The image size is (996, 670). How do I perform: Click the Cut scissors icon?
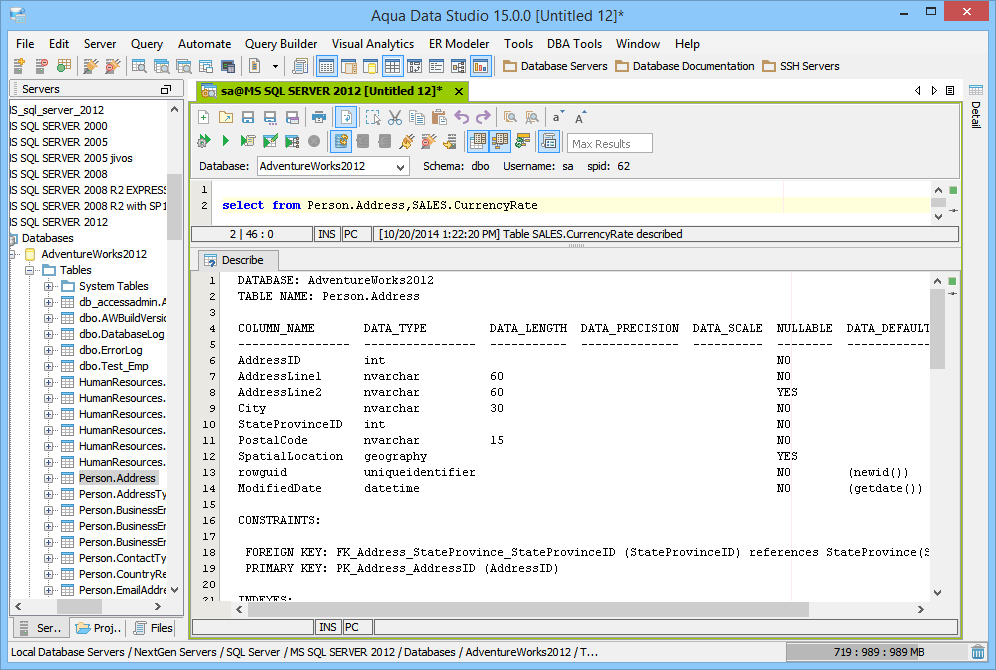(395, 117)
